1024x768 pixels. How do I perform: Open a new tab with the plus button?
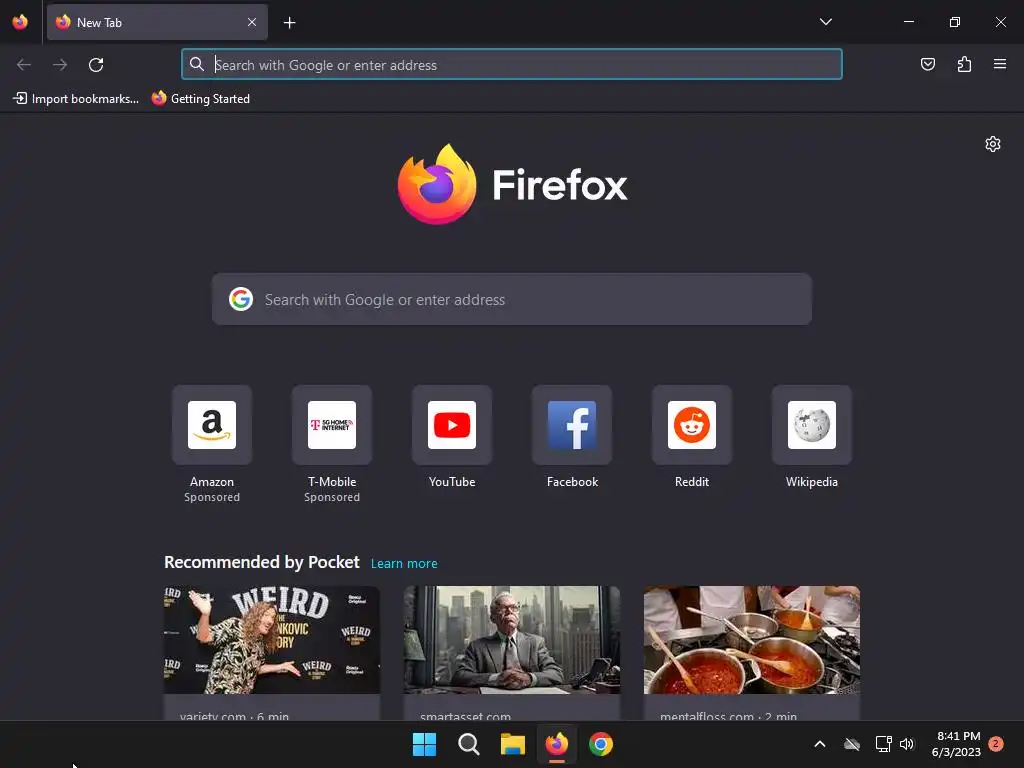[x=289, y=23]
